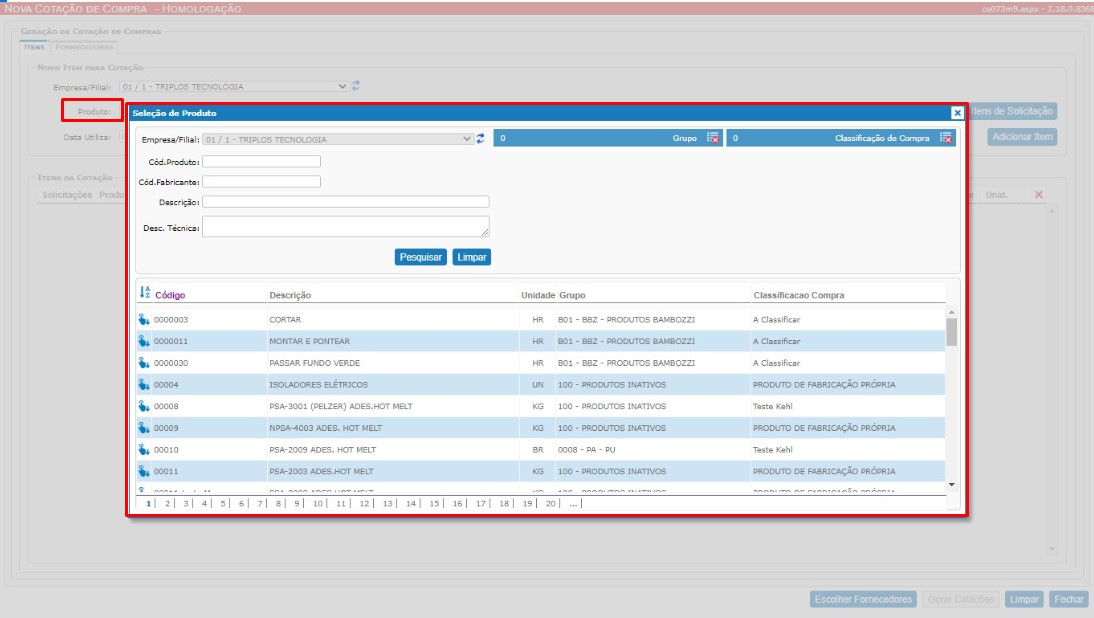
Task: Focus the Cód.Fabricante input field
Action: tap(262, 181)
